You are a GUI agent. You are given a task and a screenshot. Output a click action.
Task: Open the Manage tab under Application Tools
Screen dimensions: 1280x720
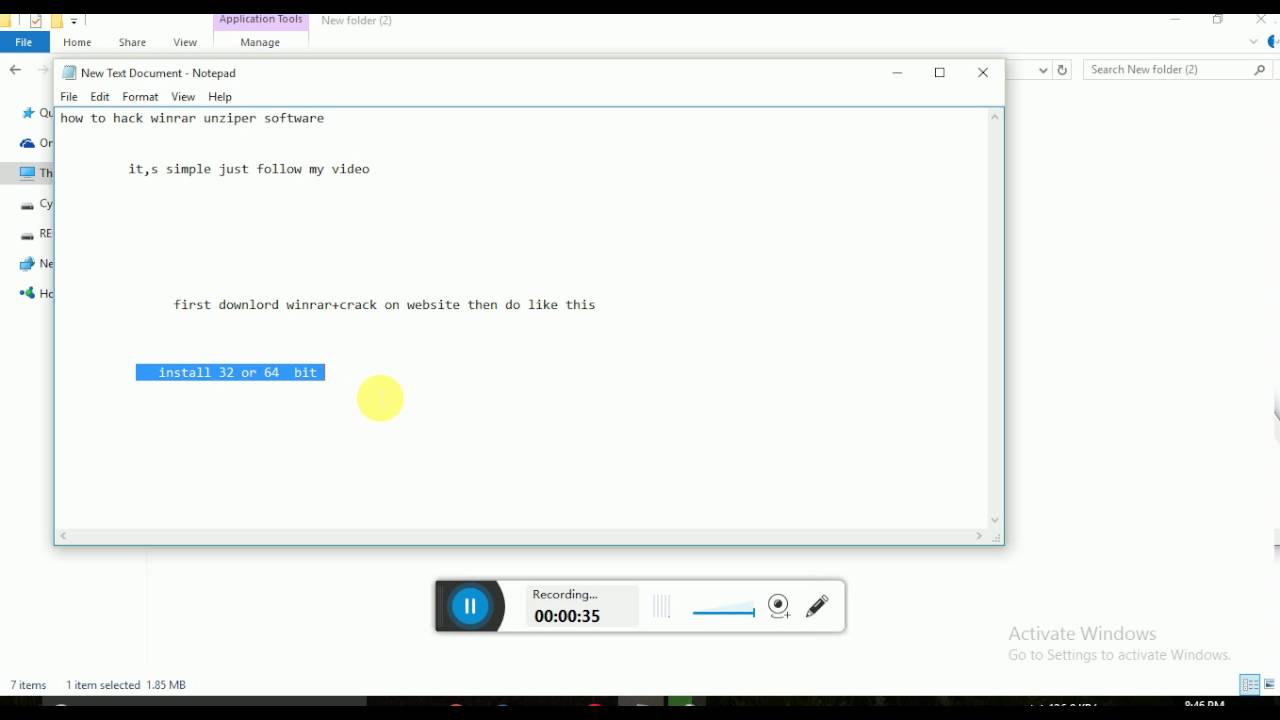260,42
